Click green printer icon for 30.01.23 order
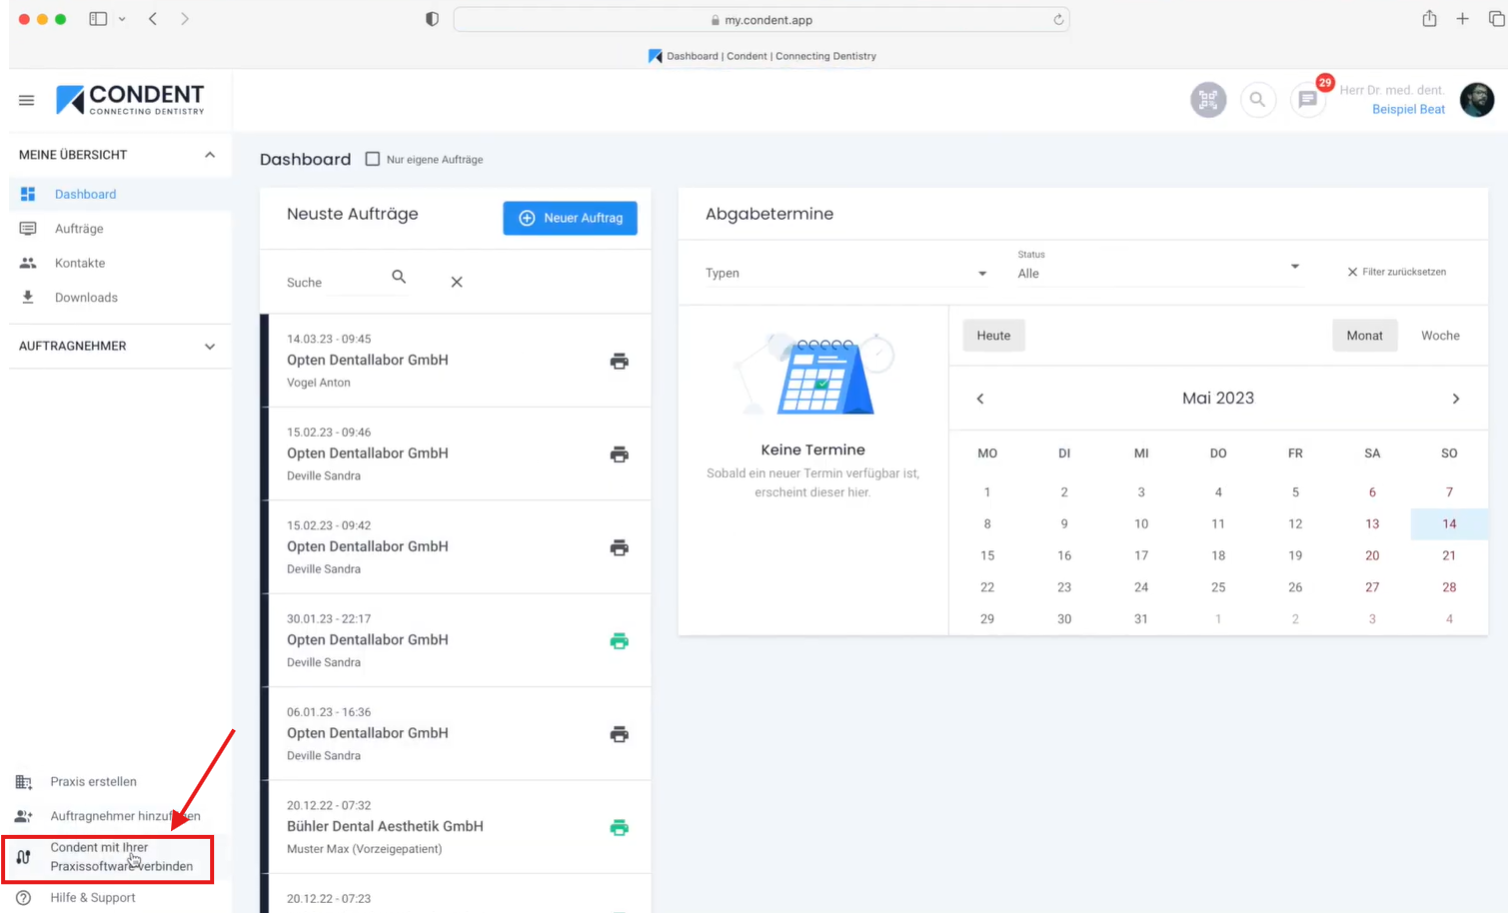 click(x=619, y=641)
